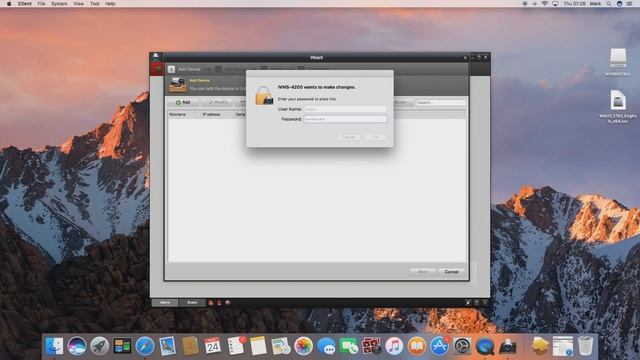Open Reminders from the Dock
640x360 pixels.
[x=236, y=346]
